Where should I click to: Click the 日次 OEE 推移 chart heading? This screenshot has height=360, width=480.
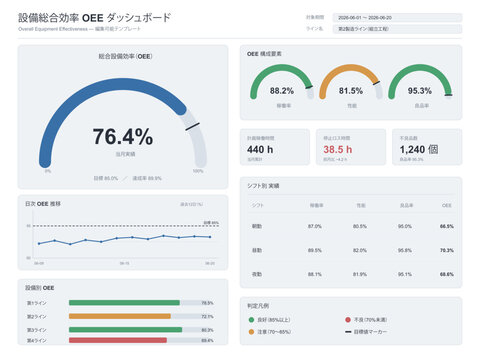43,204
